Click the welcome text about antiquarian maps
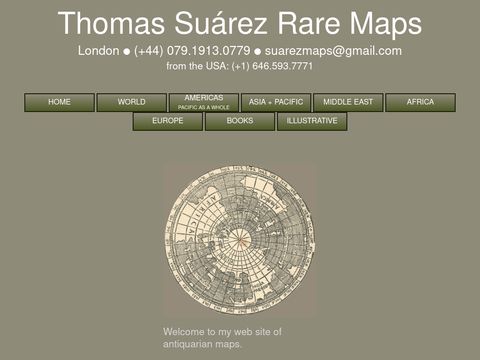Viewport: 480px width, 360px height. click(222, 338)
